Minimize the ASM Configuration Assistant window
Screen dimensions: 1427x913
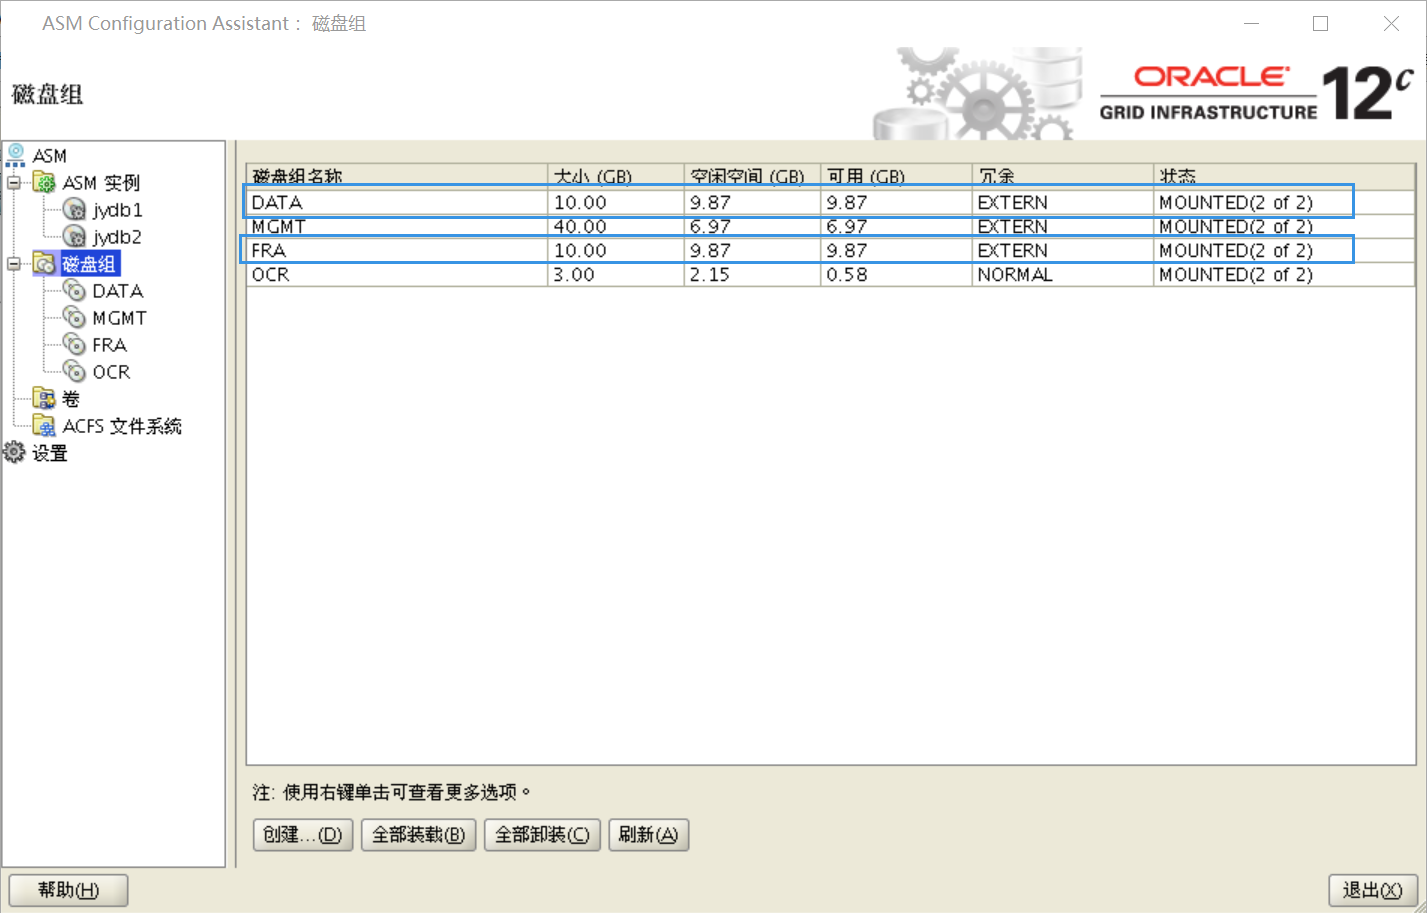click(1252, 23)
